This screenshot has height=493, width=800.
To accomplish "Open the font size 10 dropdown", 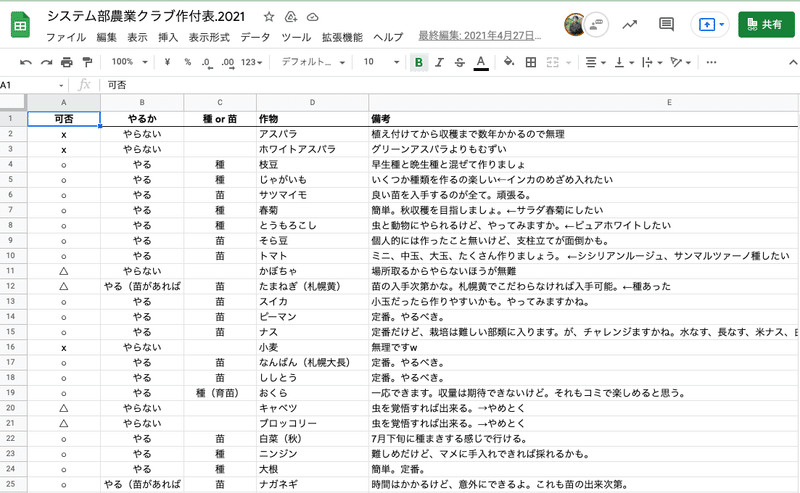I will point(381,62).
